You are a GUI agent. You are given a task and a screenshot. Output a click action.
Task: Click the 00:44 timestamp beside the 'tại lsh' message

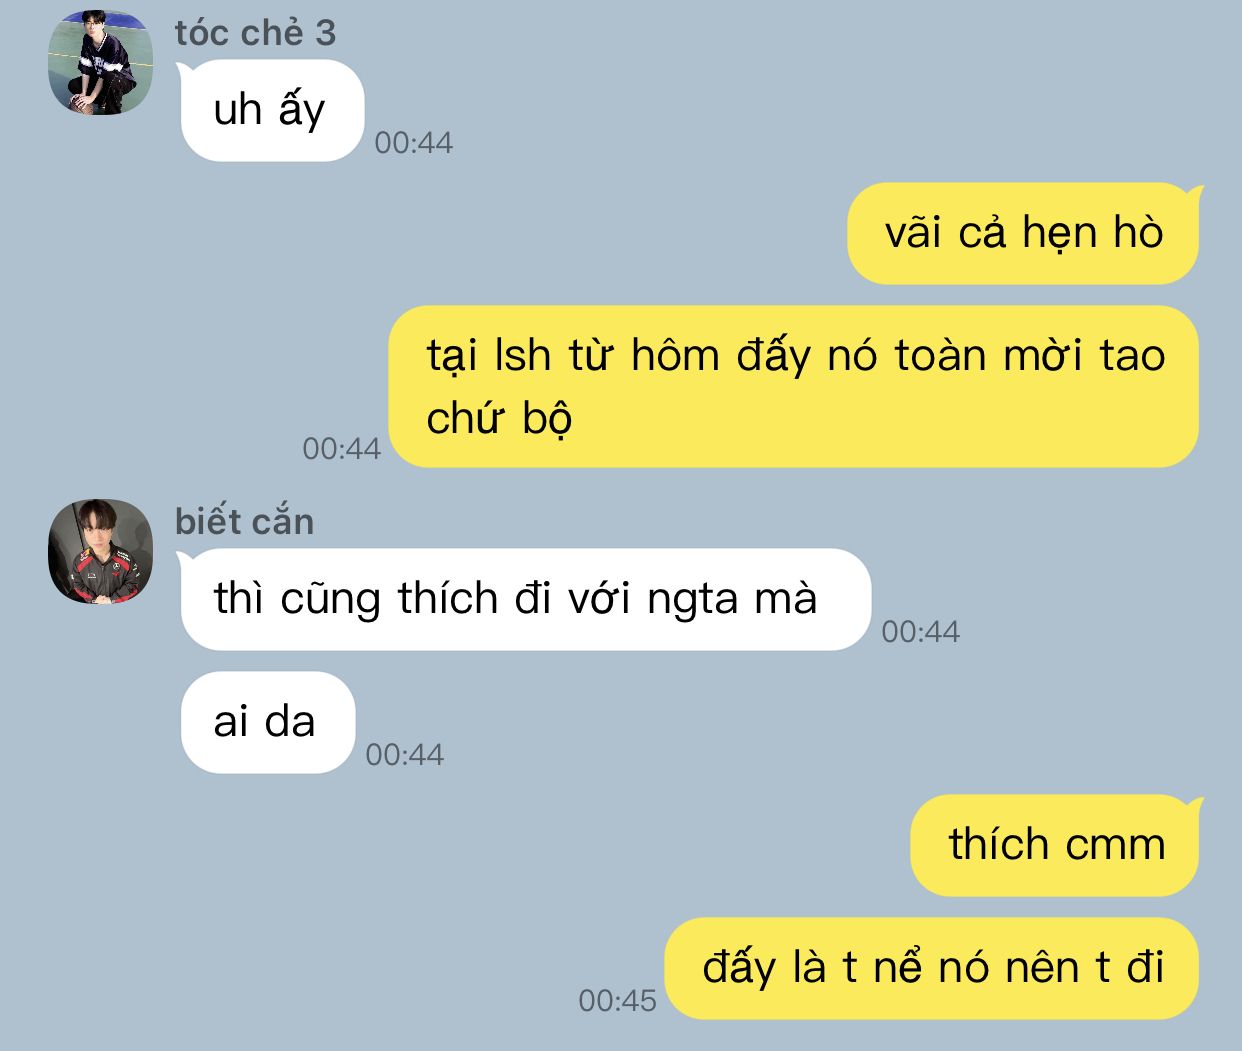pos(342,448)
